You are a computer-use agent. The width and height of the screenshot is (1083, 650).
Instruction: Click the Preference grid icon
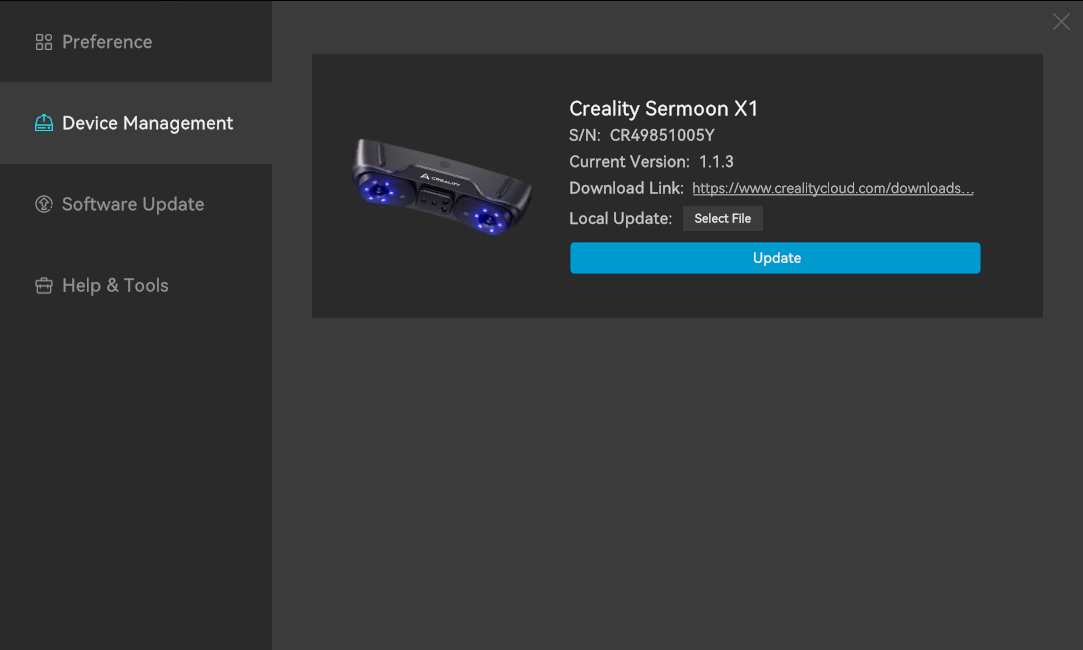pos(44,42)
